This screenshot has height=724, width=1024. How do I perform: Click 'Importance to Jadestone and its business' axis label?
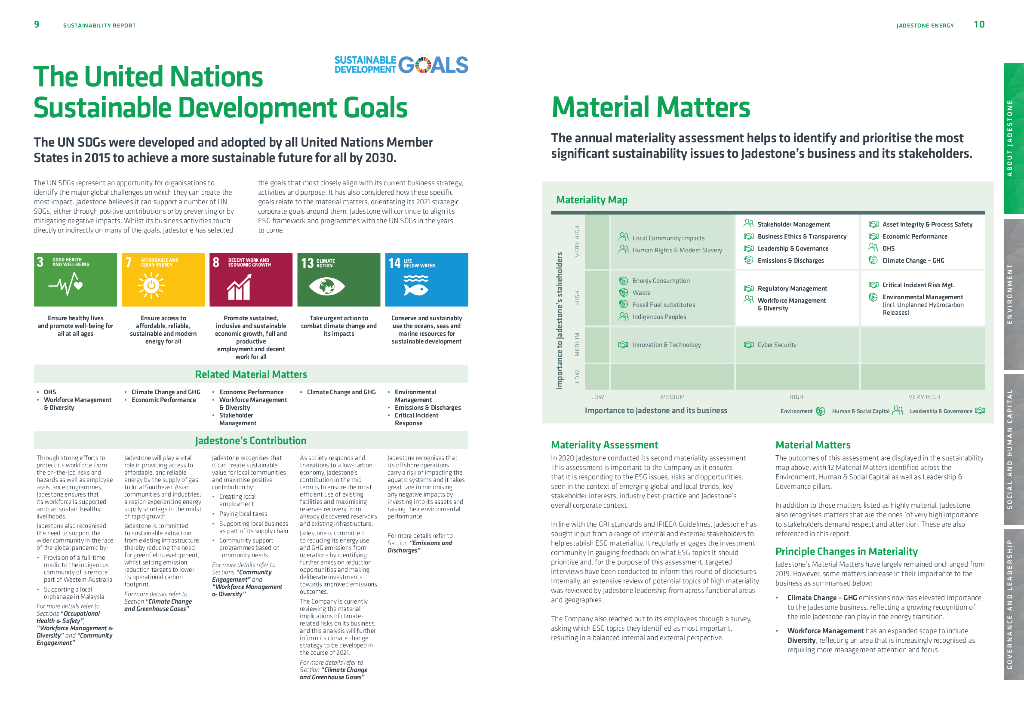pos(656,411)
